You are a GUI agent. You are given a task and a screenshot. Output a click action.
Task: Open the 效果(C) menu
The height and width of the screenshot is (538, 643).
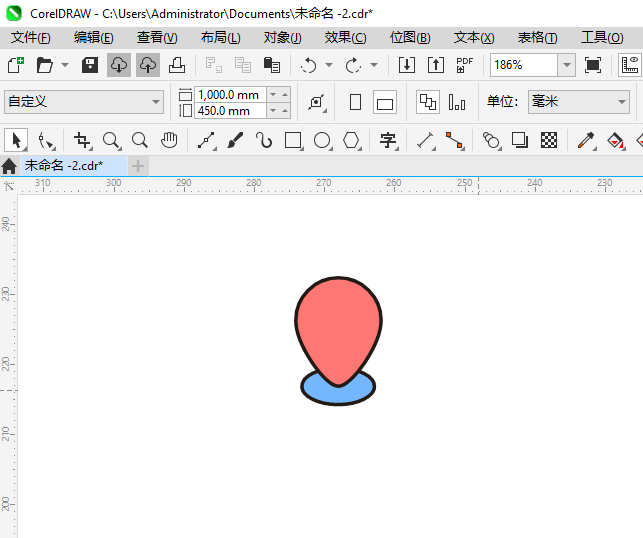coord(345,37)
